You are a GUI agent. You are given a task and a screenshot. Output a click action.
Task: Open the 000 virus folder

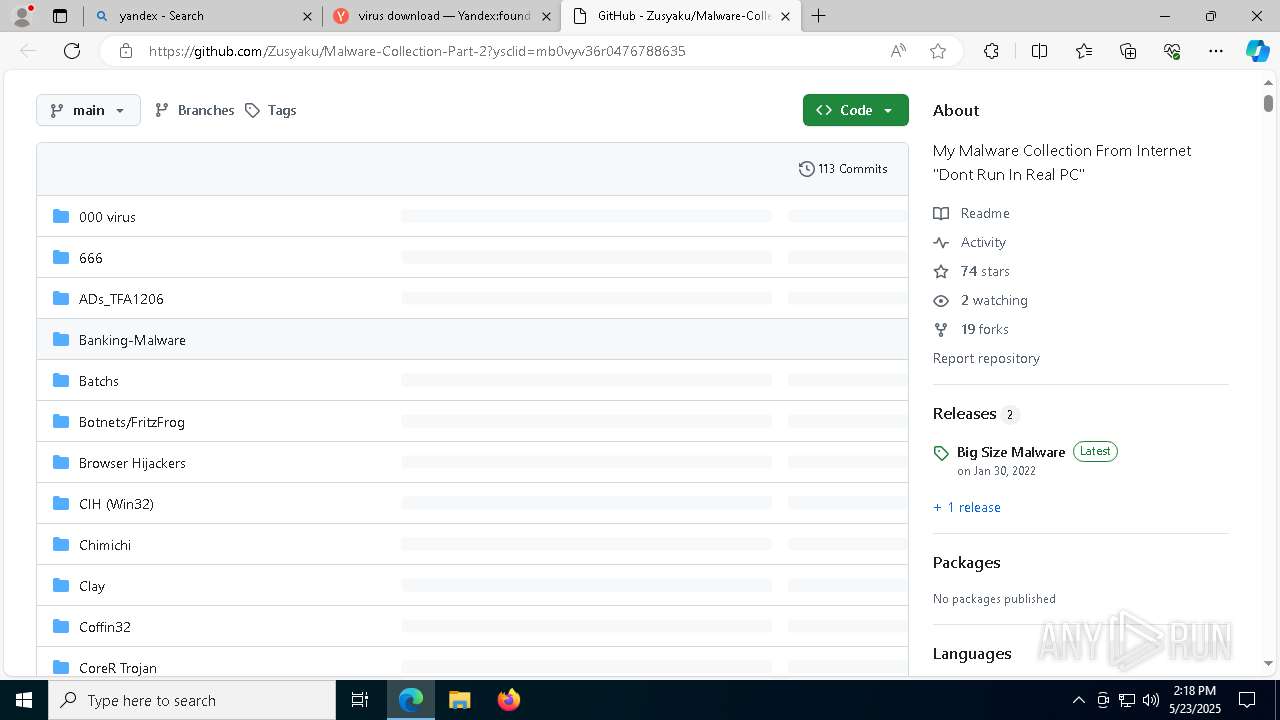107,217
